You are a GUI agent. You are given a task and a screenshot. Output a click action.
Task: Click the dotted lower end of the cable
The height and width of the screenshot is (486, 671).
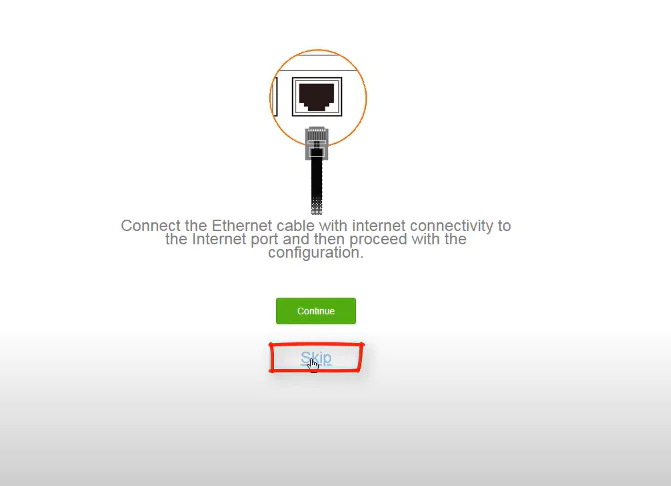point(317,207)
